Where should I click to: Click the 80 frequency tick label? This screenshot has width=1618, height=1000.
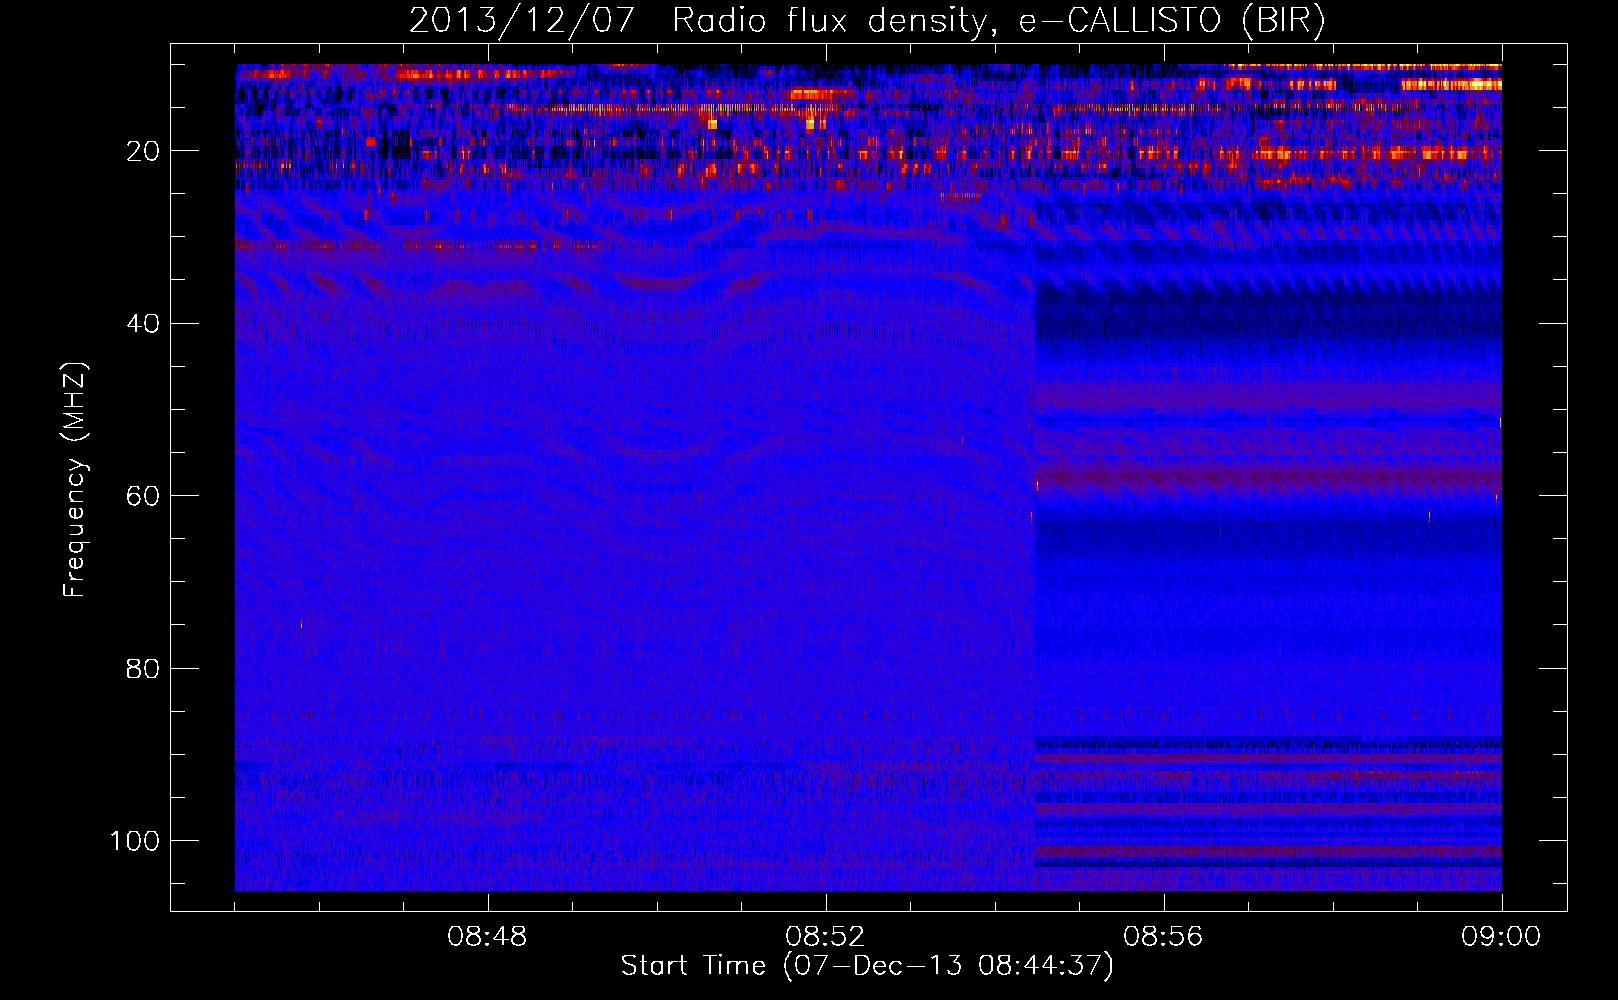click(x=143, y=669)
